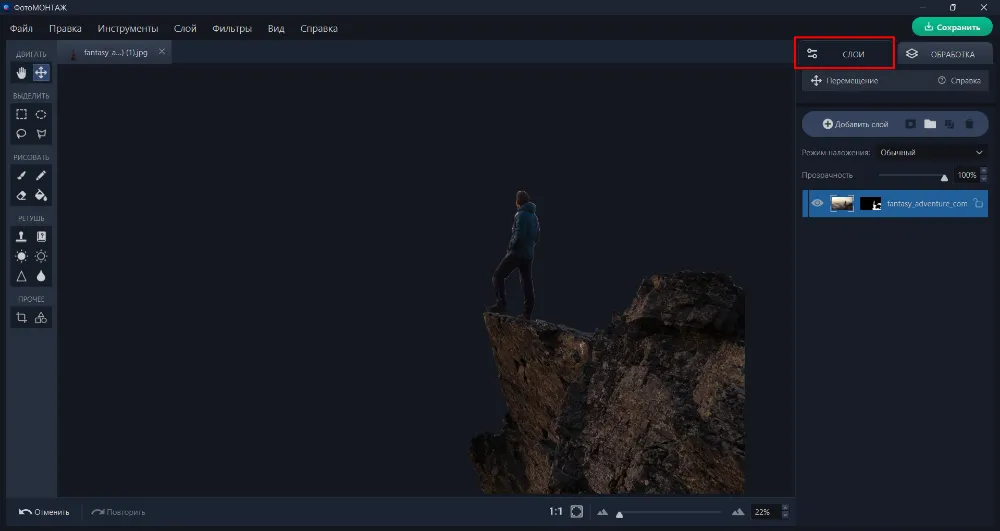1000x531 pixels.
Task: Toggle the fit-to-screen zoom icon
Action: pyautogui.click(x=577, y=512)
